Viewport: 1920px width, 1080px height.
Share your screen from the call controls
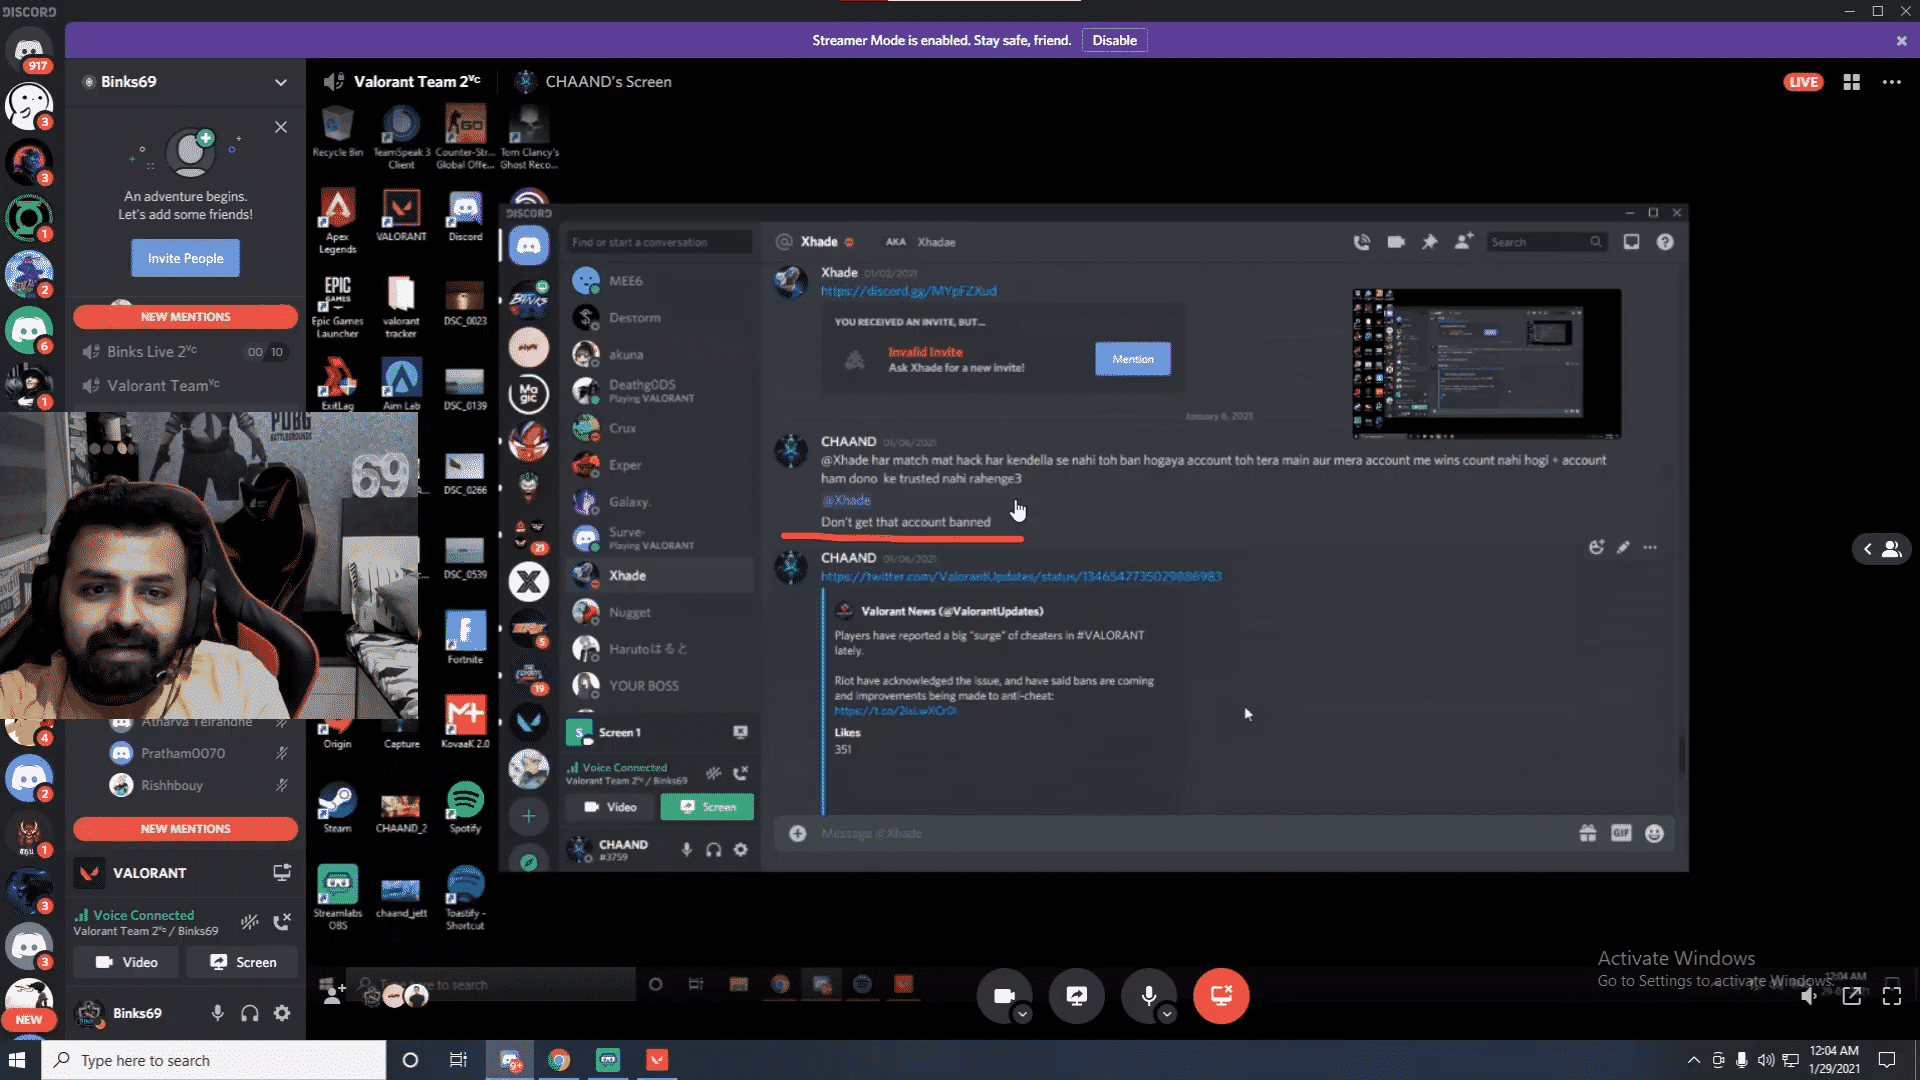1077,996
